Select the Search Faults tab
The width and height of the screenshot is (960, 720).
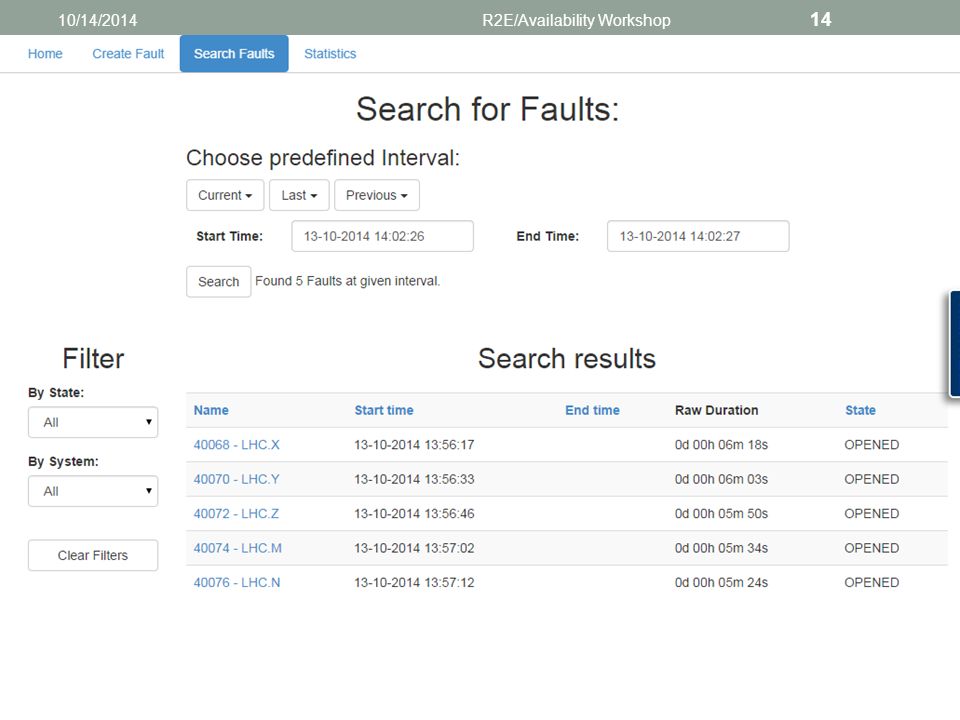[x=234, y=54]
